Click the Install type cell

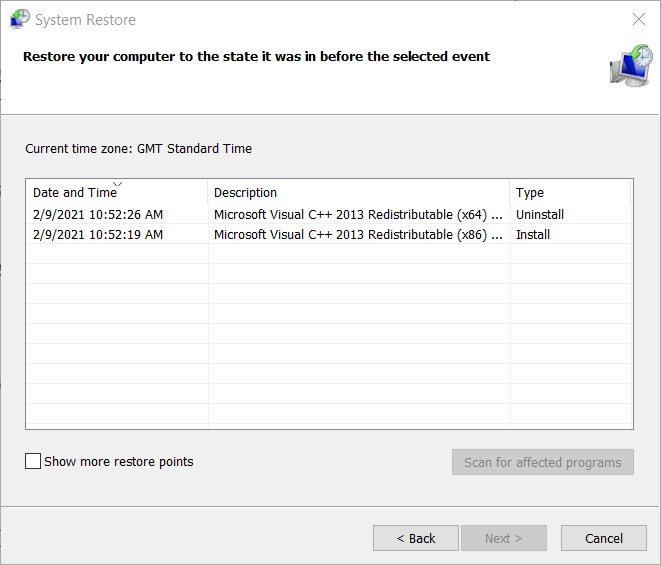click(533, 234)
